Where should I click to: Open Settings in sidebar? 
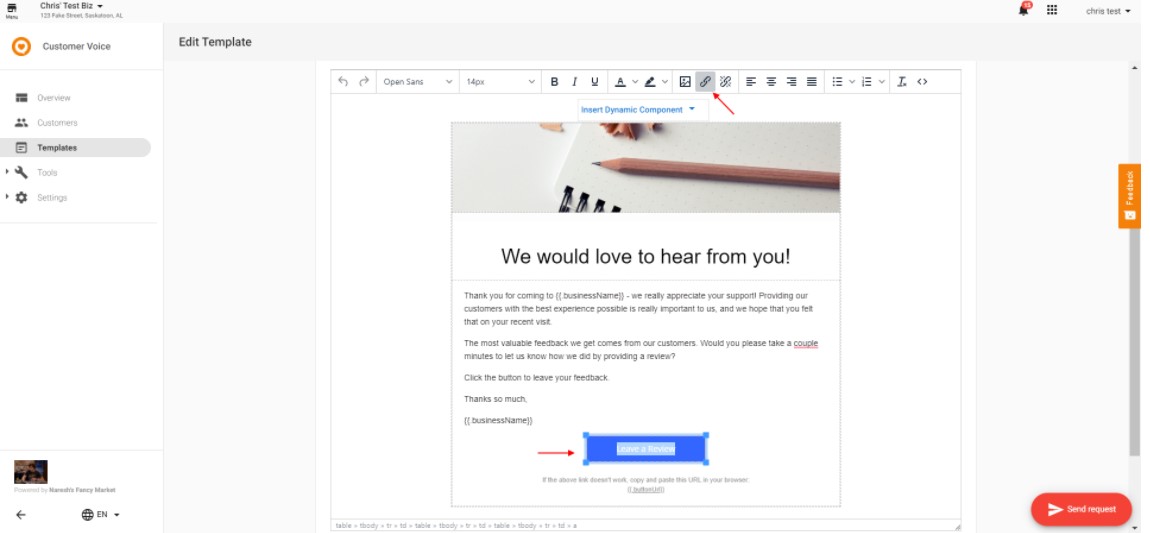point(51,197)
